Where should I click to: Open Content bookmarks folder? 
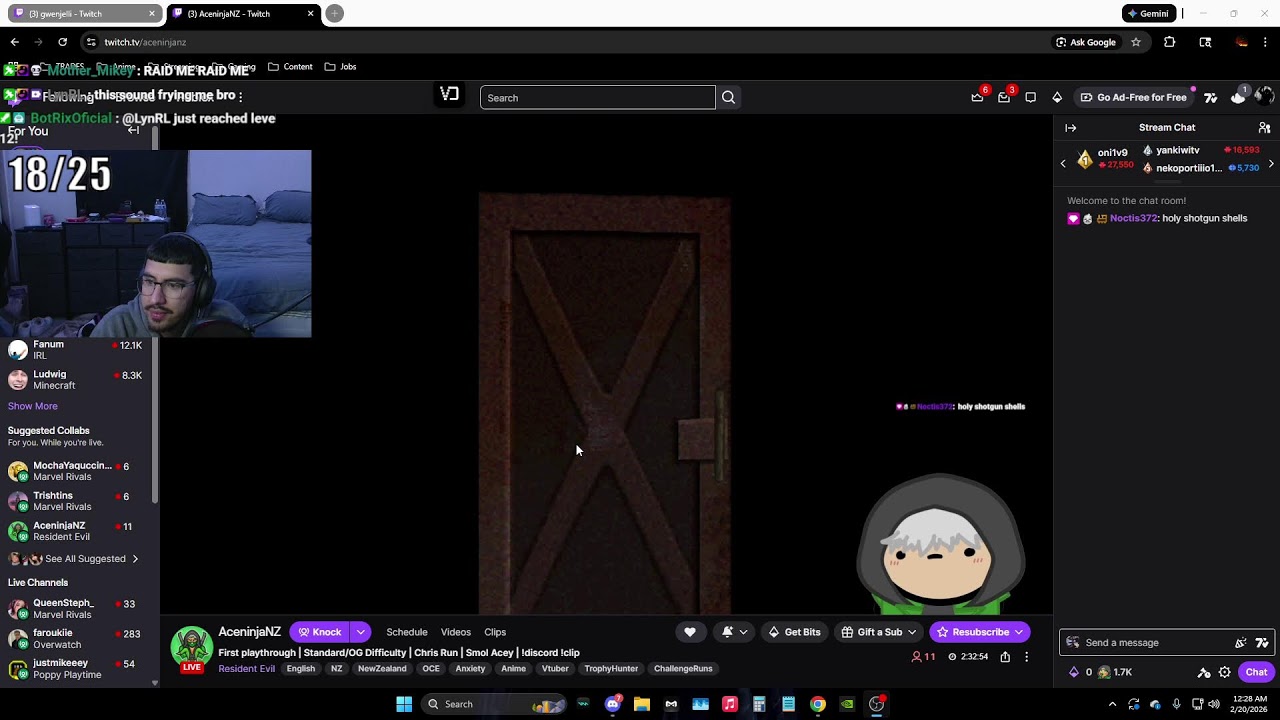pos(290,67)
